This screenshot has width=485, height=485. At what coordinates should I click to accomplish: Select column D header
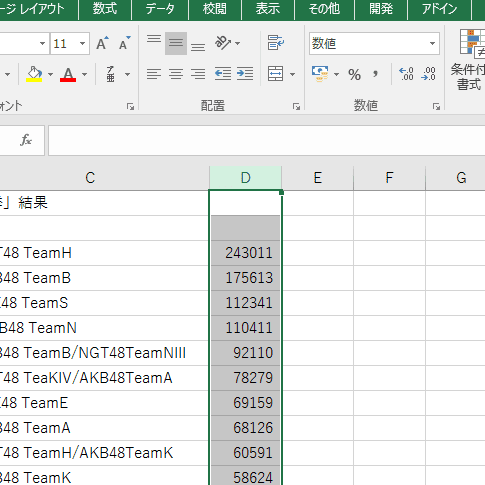pos(245,178)
